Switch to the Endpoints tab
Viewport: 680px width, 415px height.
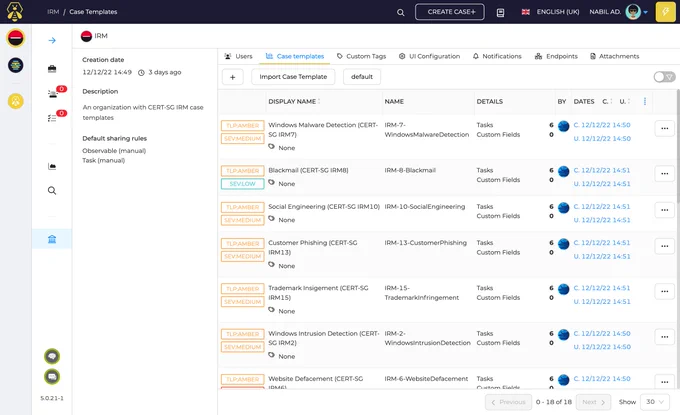[x=556, y=56]
